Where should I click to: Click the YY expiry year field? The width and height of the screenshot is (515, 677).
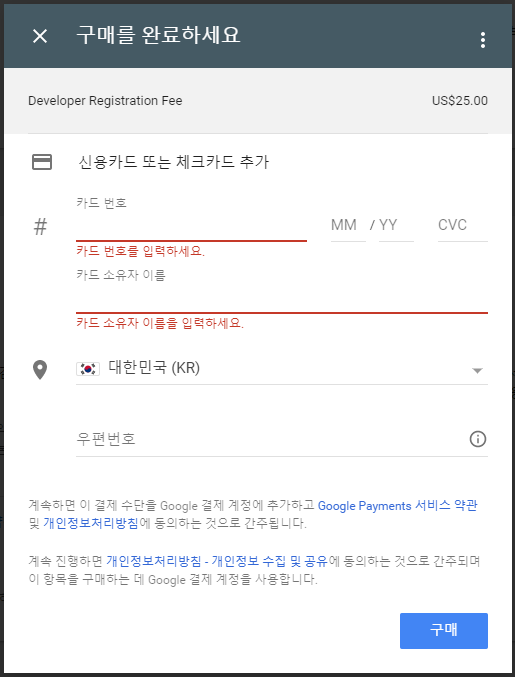point(396,225)
